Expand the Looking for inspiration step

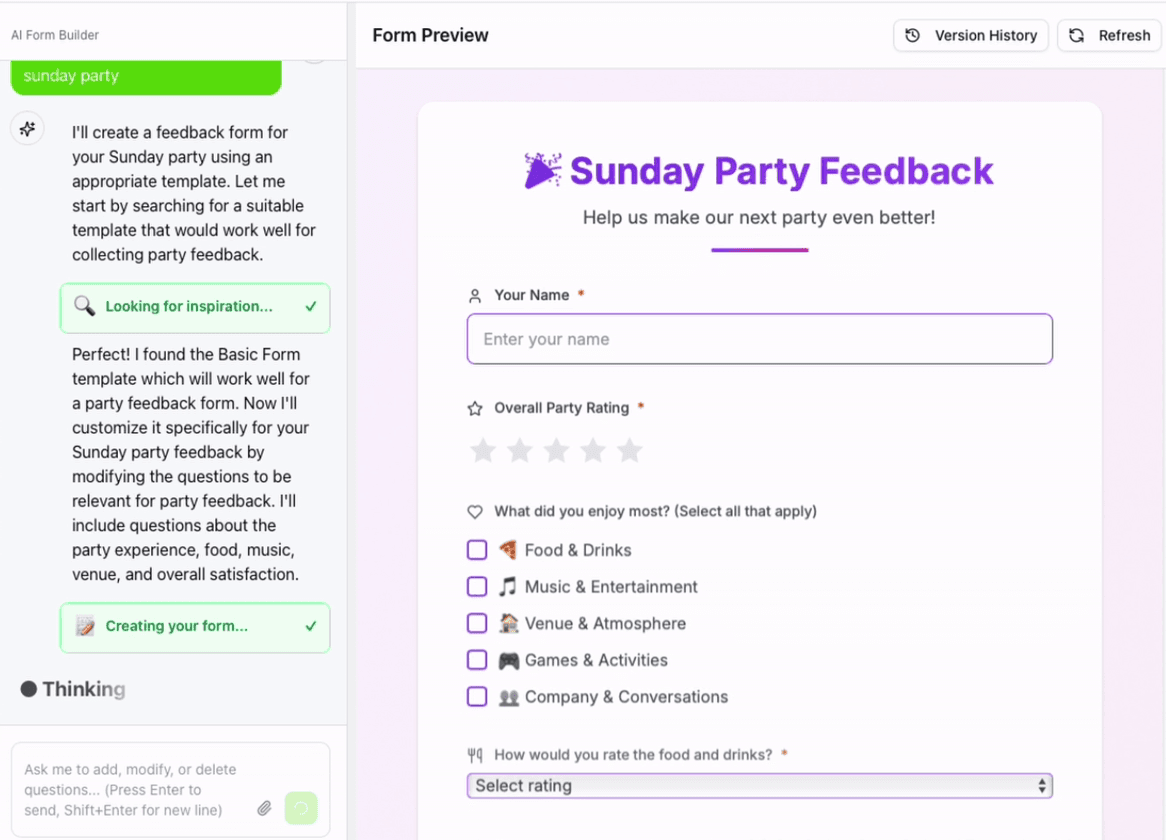click(195, 307)
